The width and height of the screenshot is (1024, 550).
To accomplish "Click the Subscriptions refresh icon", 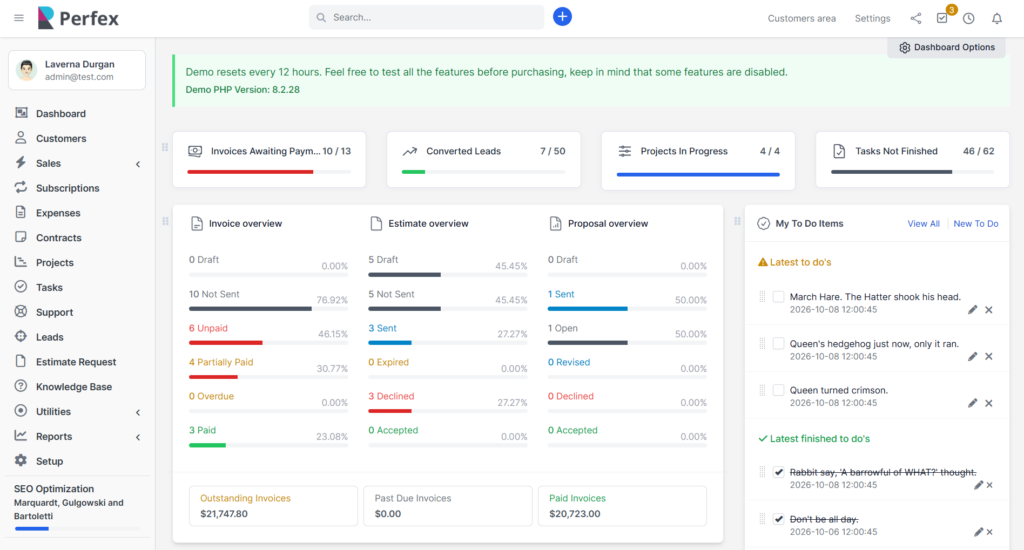I will coord(21,187).
